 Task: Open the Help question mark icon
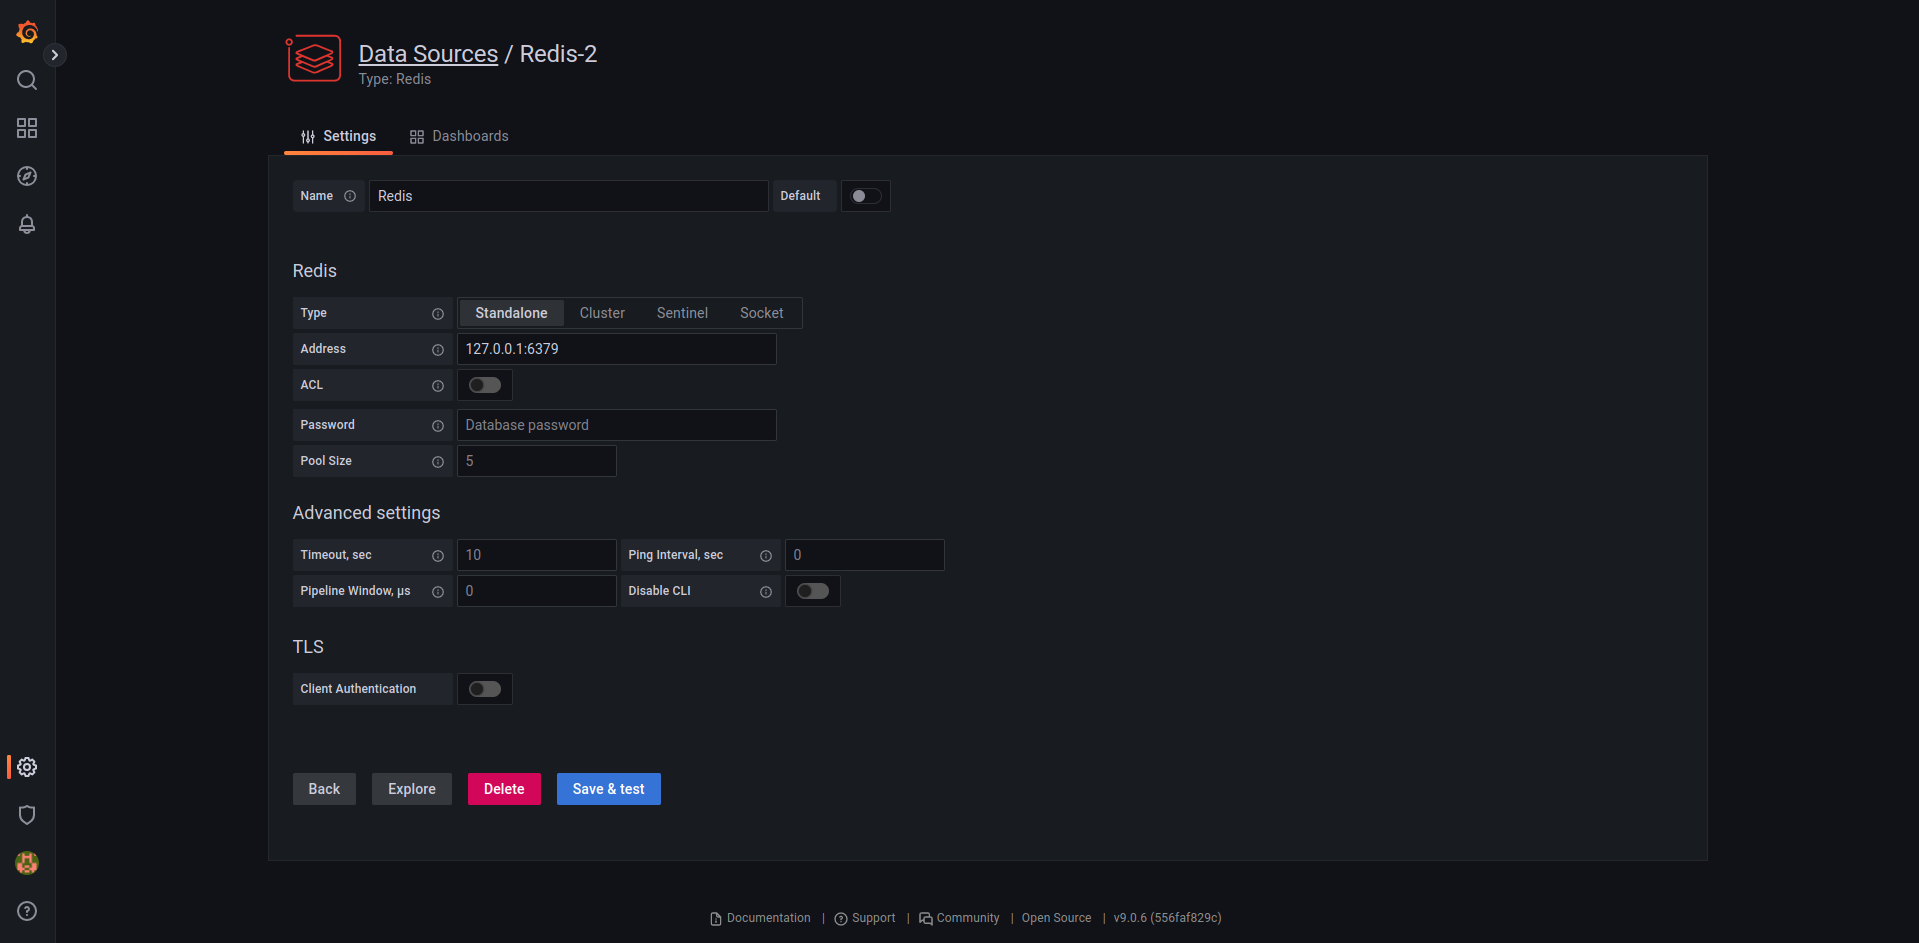[x=27, y=911]
